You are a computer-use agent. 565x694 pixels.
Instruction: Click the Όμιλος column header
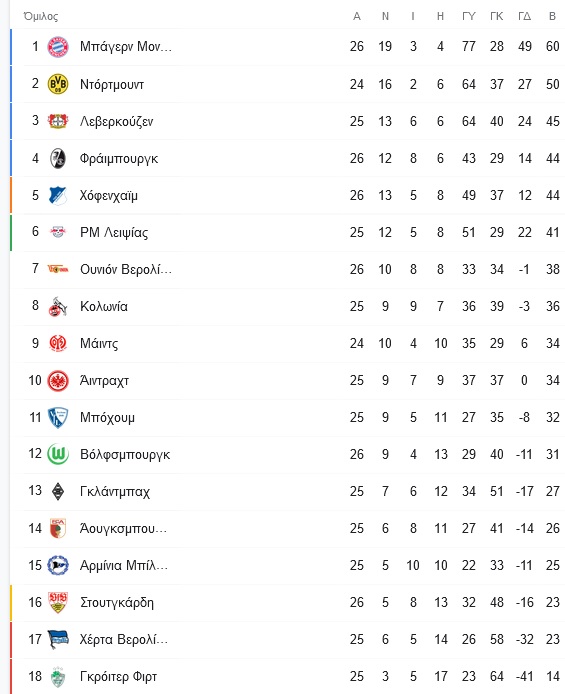41,16
